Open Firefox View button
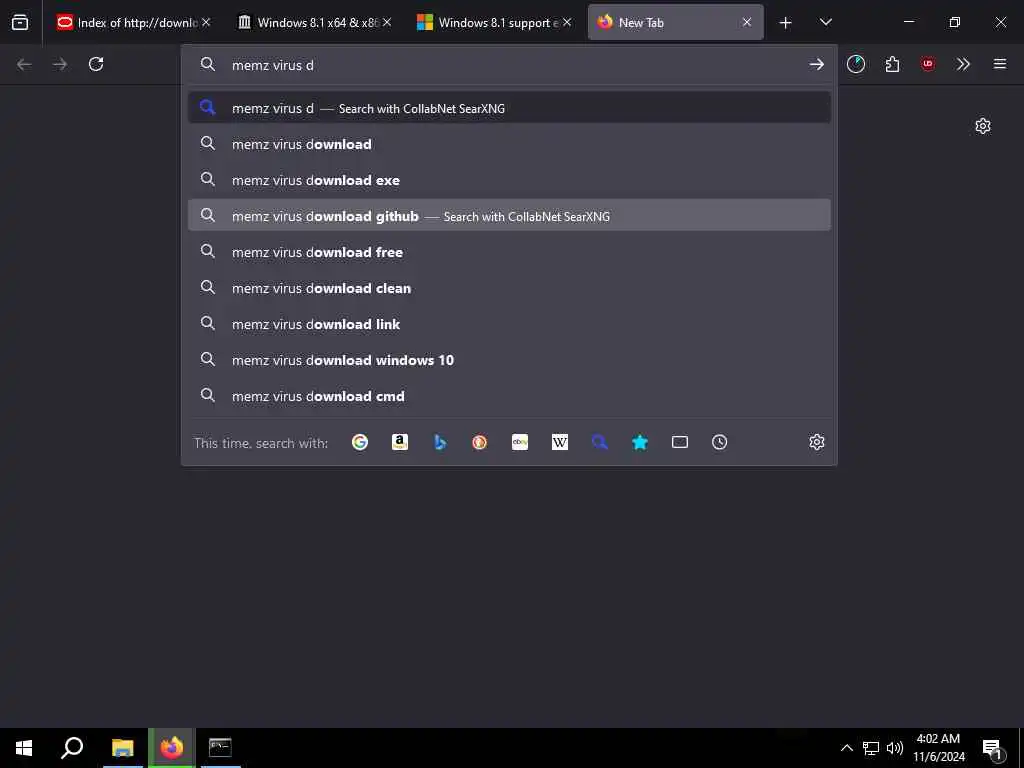The width and height of the screenshot is (1024, 768). coord(20,22)
